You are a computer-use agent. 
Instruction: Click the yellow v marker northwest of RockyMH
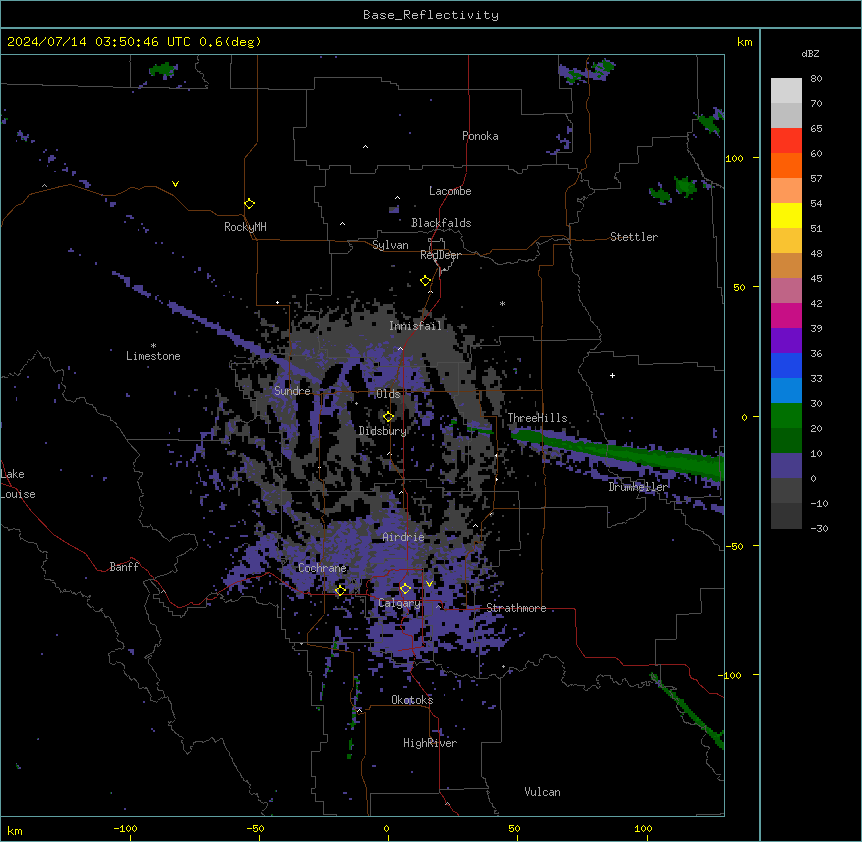click(175, 184)
